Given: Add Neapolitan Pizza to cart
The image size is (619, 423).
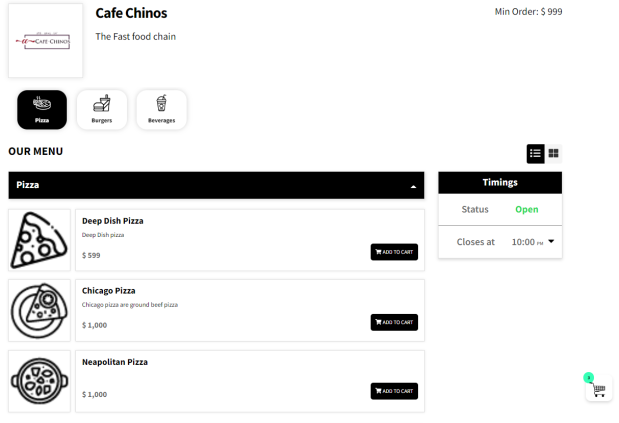Looking at the screenshot, I should 394,391.
